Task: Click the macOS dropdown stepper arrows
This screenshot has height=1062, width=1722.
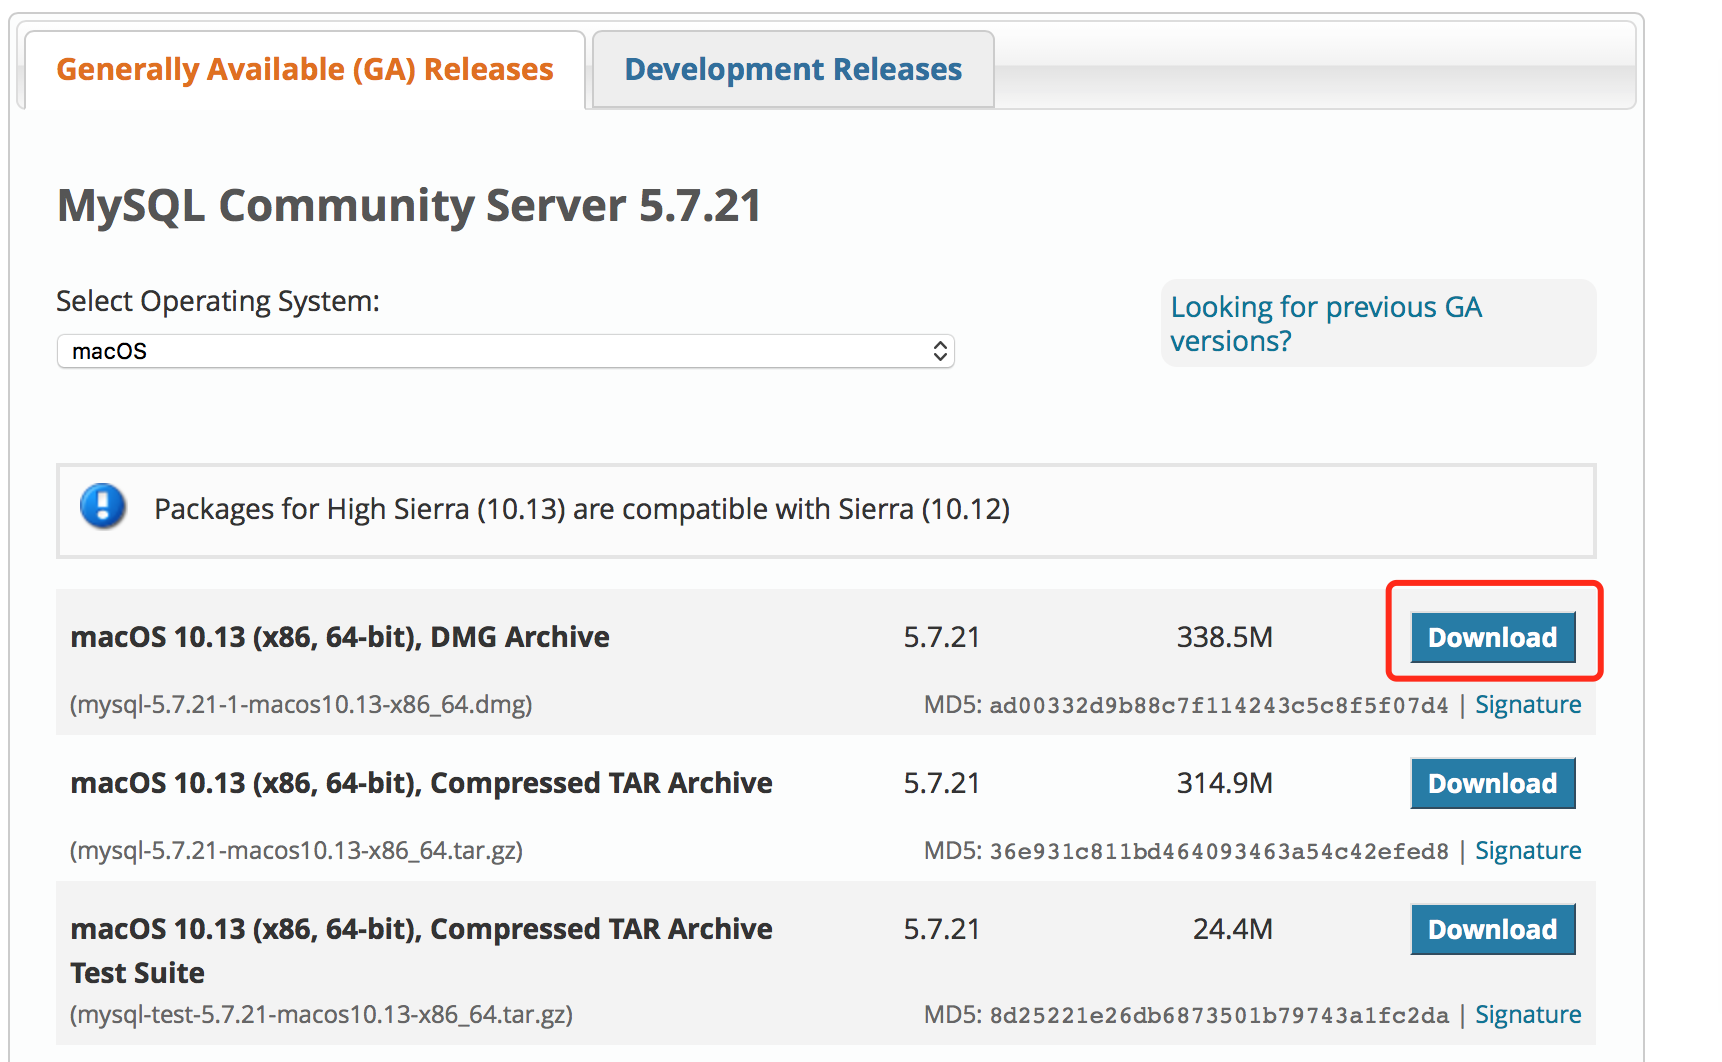Action: click(939, 351)
